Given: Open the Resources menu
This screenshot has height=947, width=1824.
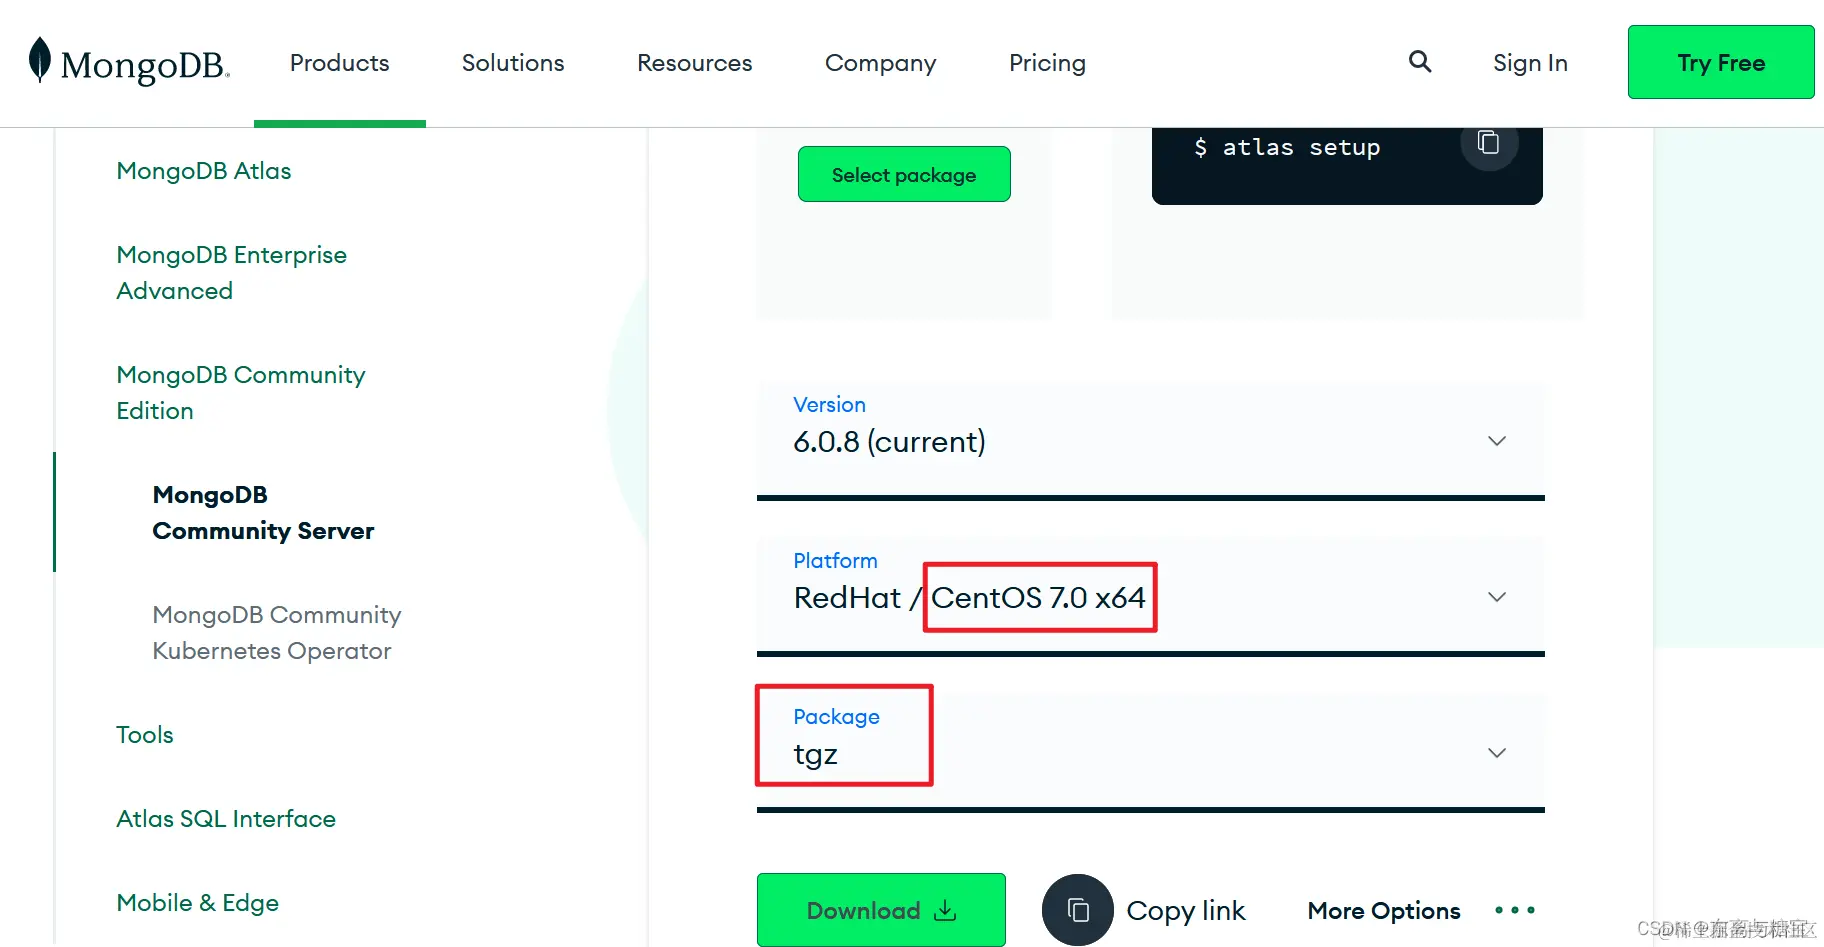Looking at the screenshot, I should [695, 63].
